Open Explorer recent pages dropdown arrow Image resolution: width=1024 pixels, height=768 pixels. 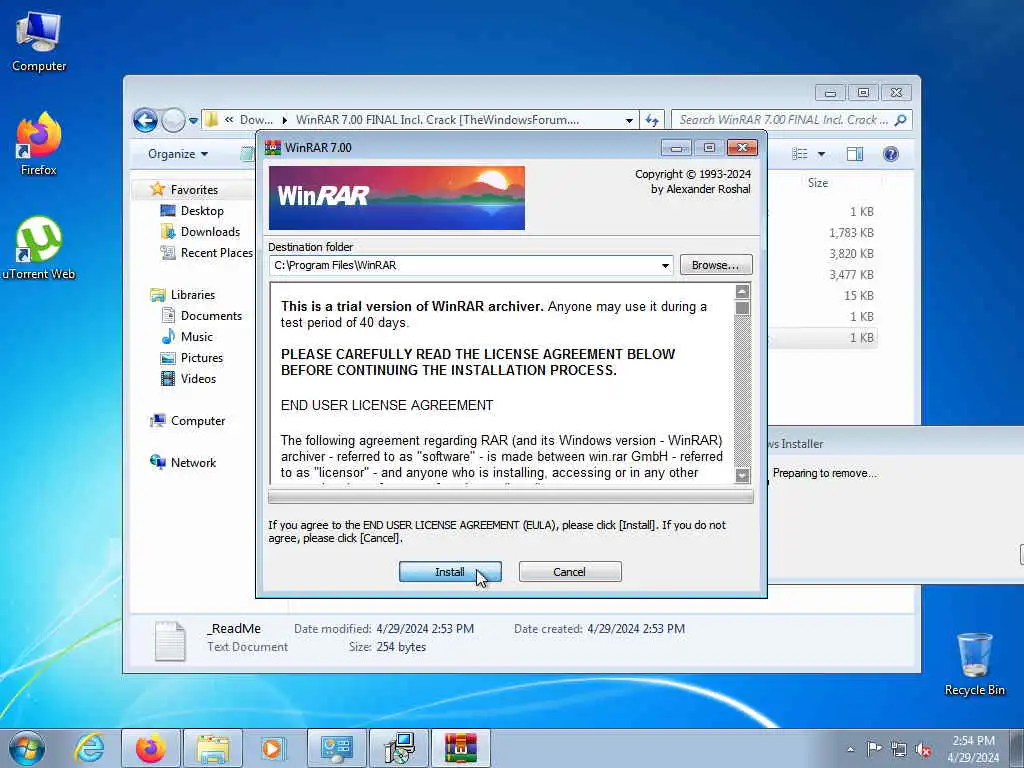[193, 121]
